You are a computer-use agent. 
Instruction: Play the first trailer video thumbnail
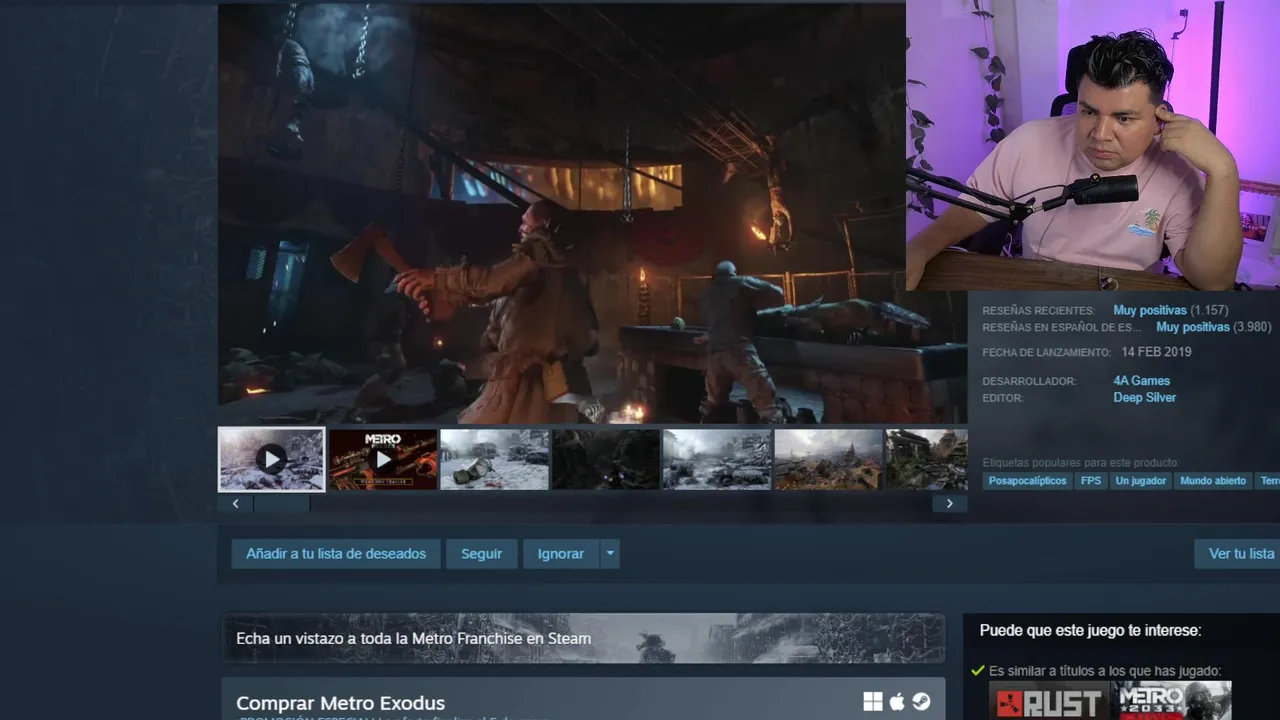click(272, 459)
